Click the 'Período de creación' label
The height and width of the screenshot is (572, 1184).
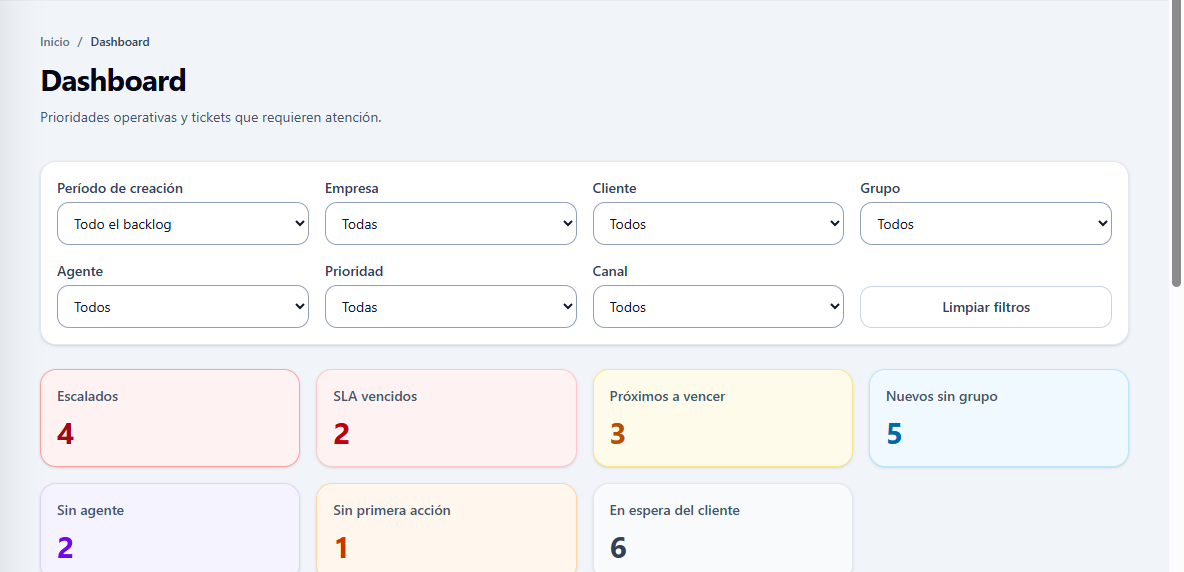click(x=120, y=189)
